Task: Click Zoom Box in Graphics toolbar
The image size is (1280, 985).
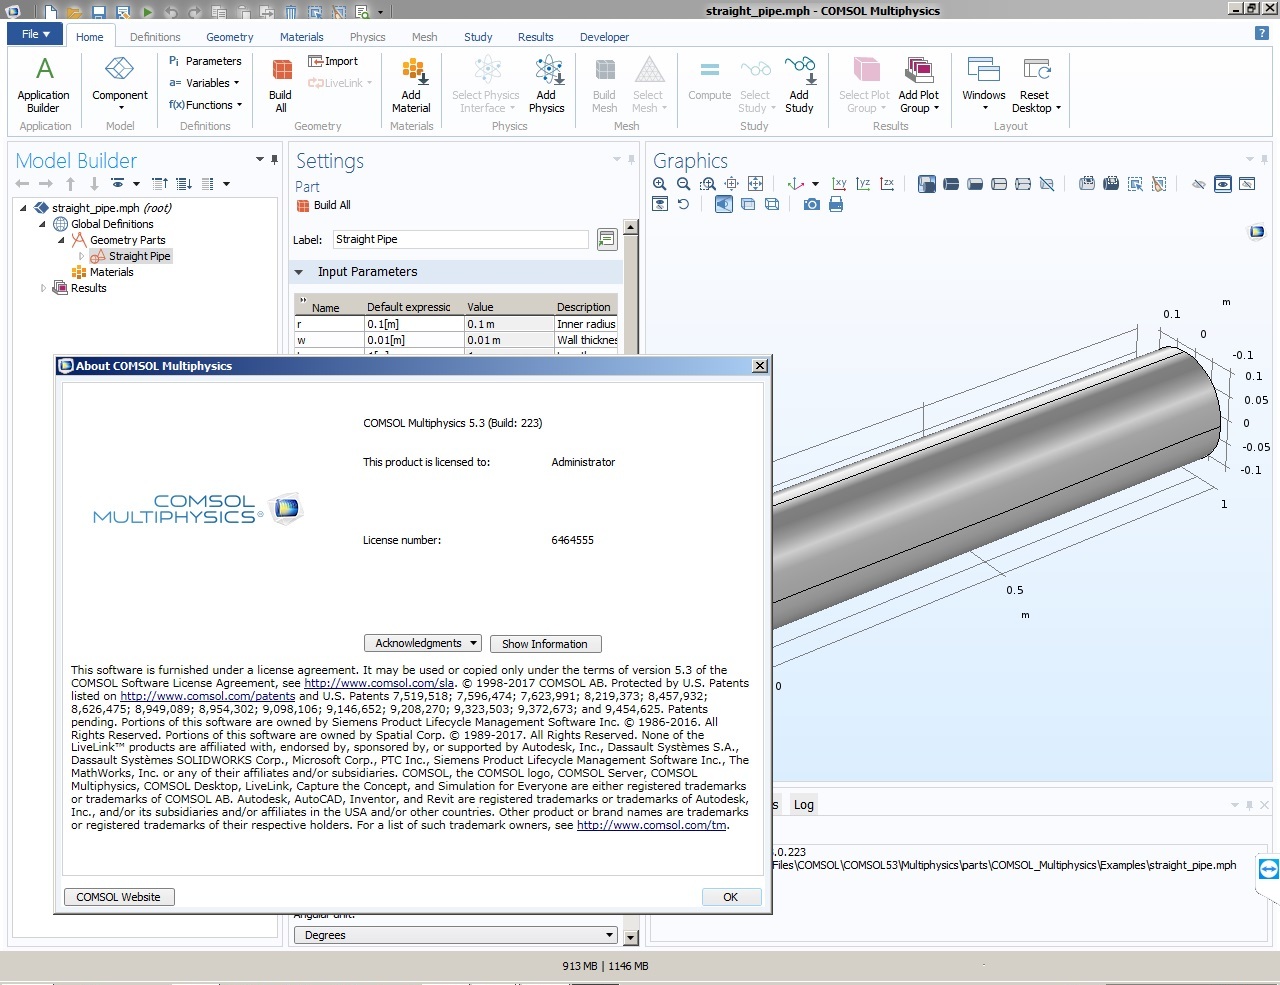Action: [708, 184]
